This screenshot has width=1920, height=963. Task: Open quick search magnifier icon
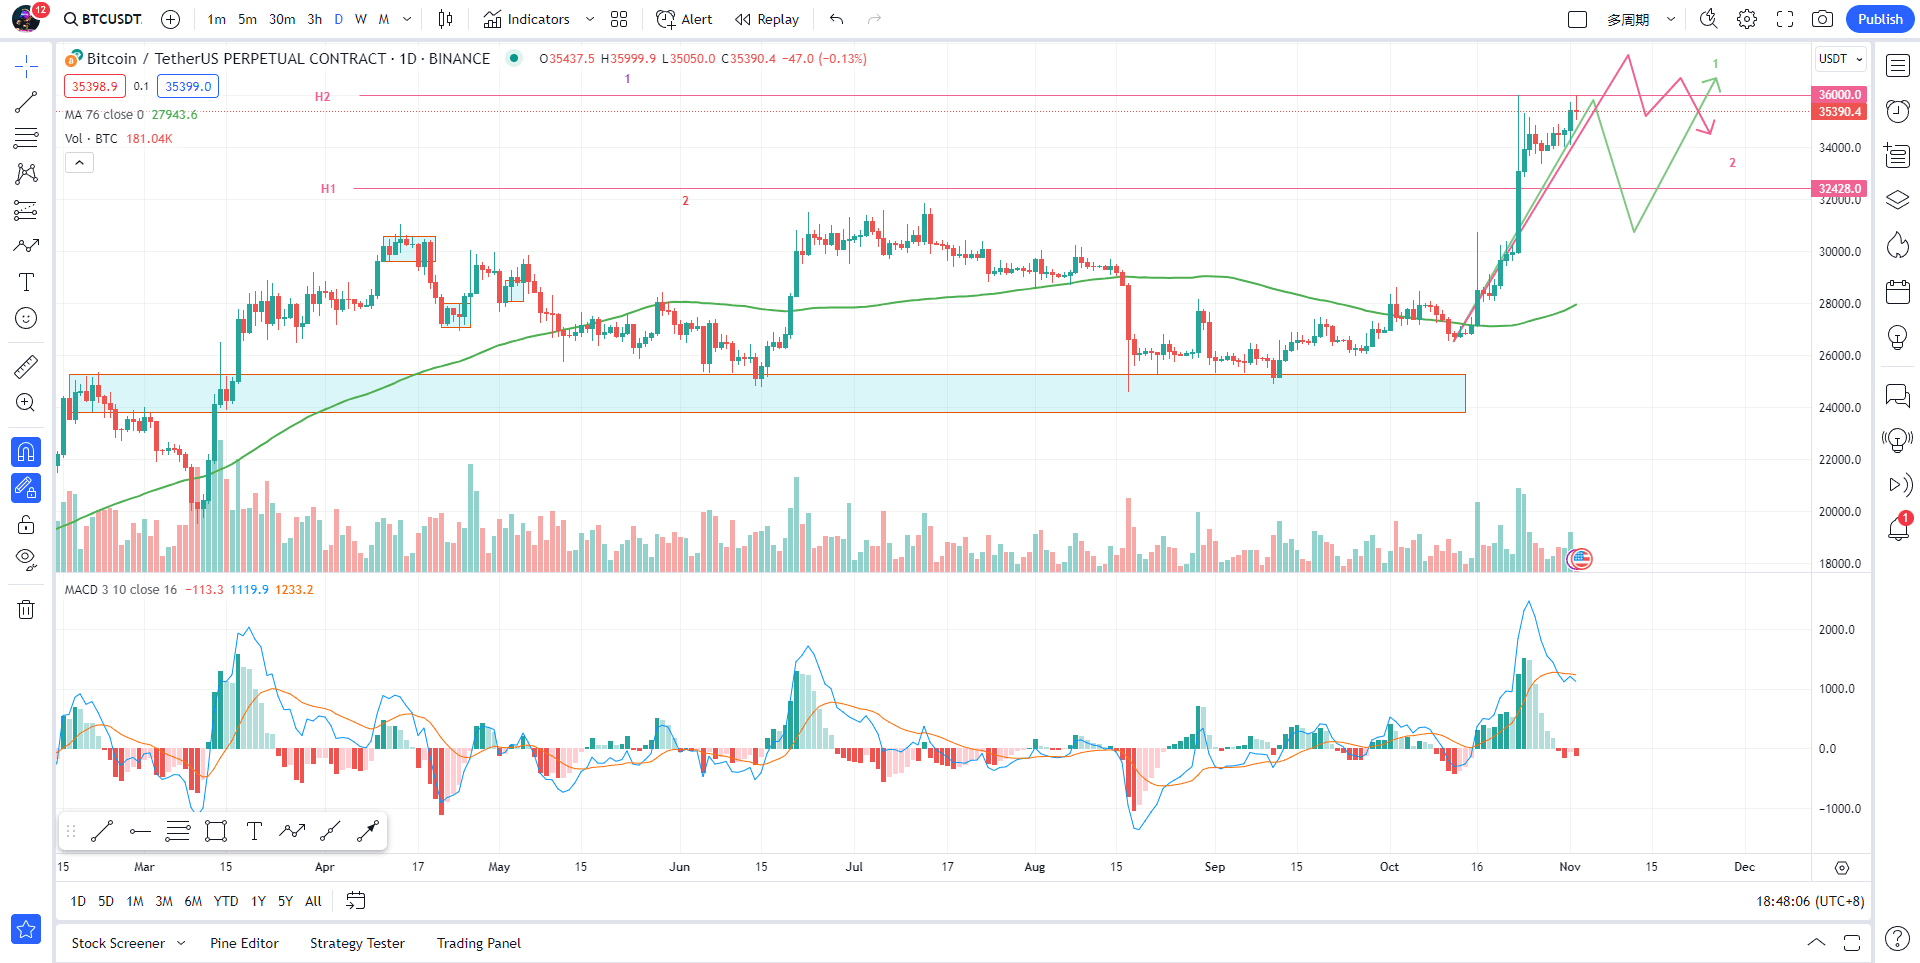click(x=1709, y=19)
